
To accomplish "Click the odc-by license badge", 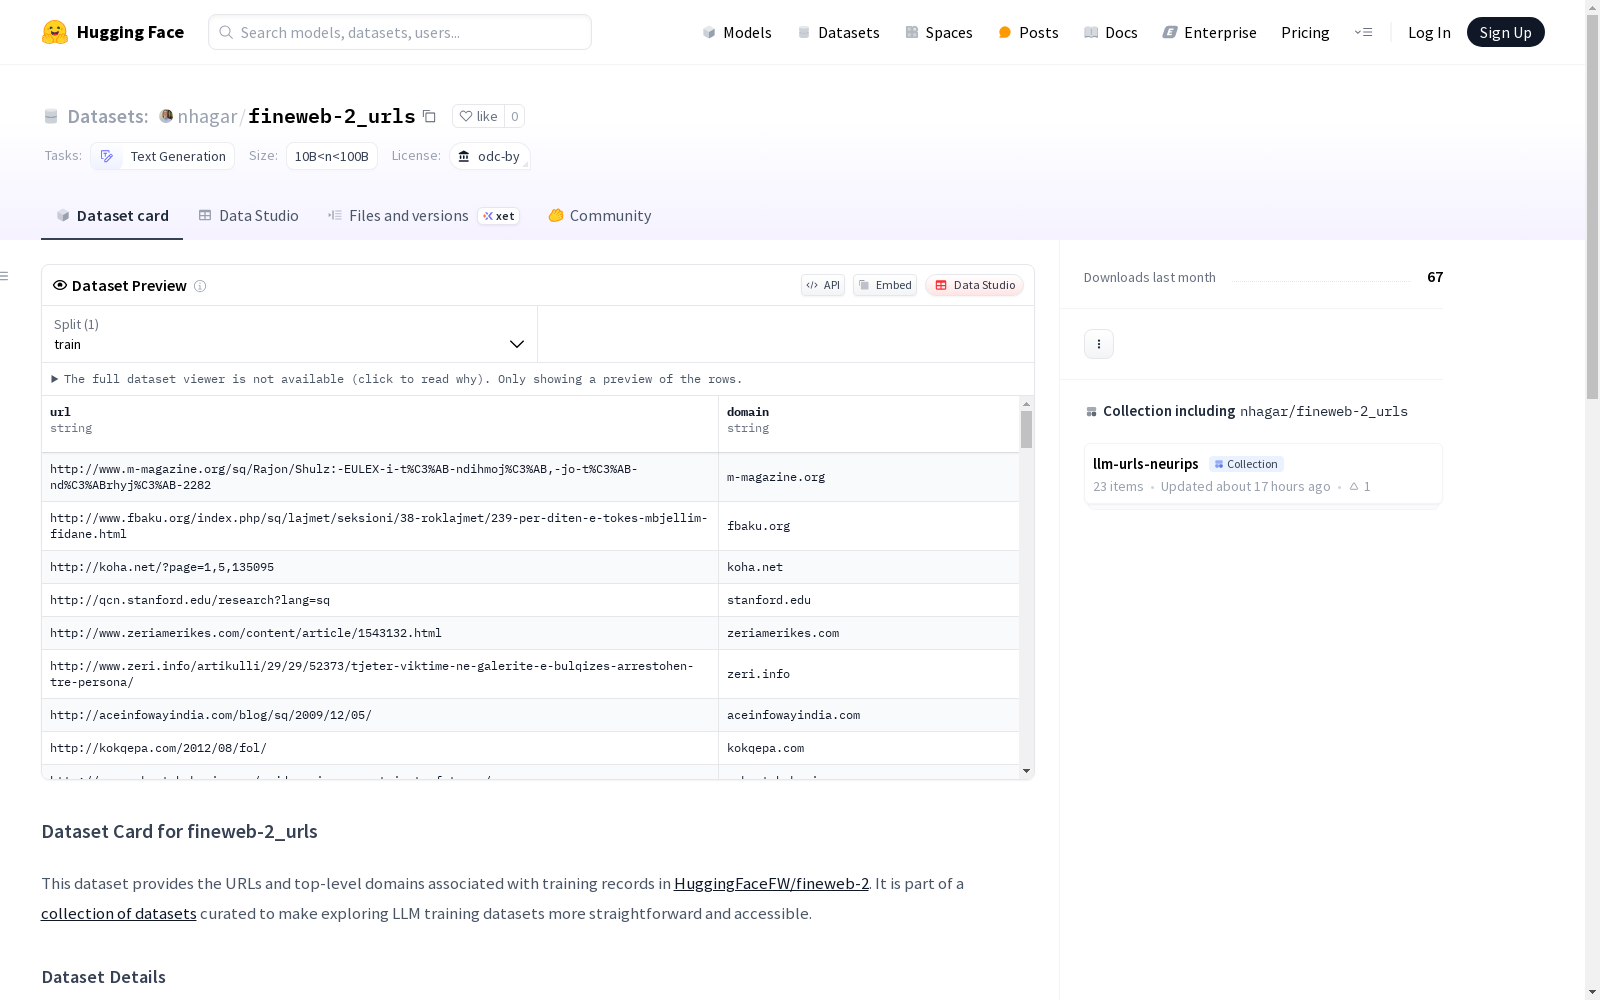I will (489, 156).
